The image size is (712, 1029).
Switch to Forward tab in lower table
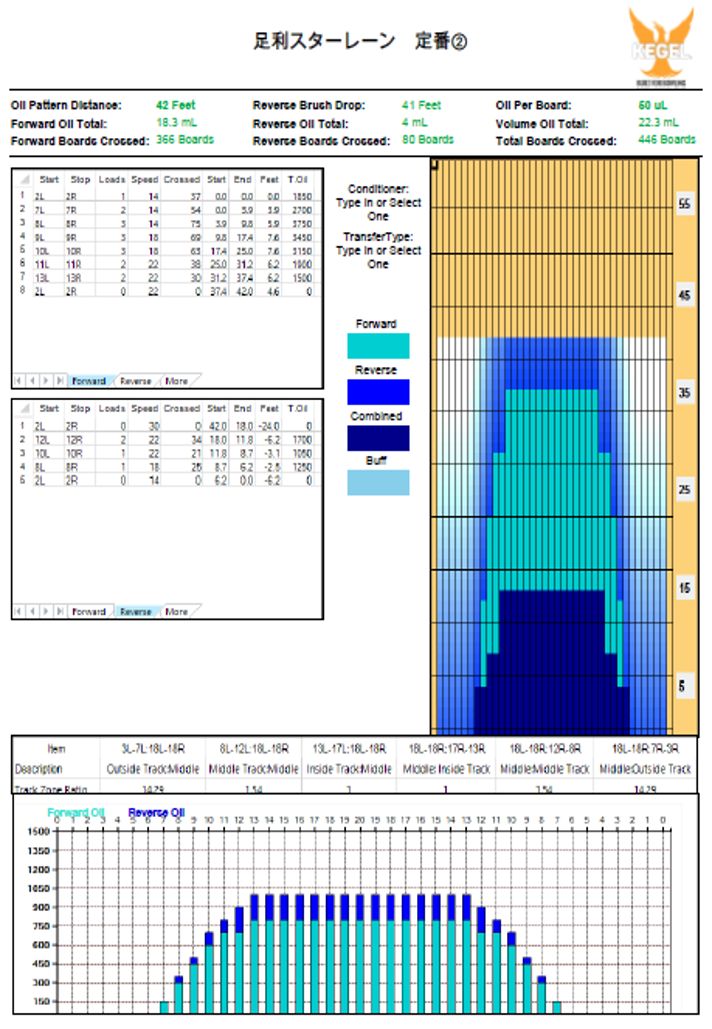88,611
